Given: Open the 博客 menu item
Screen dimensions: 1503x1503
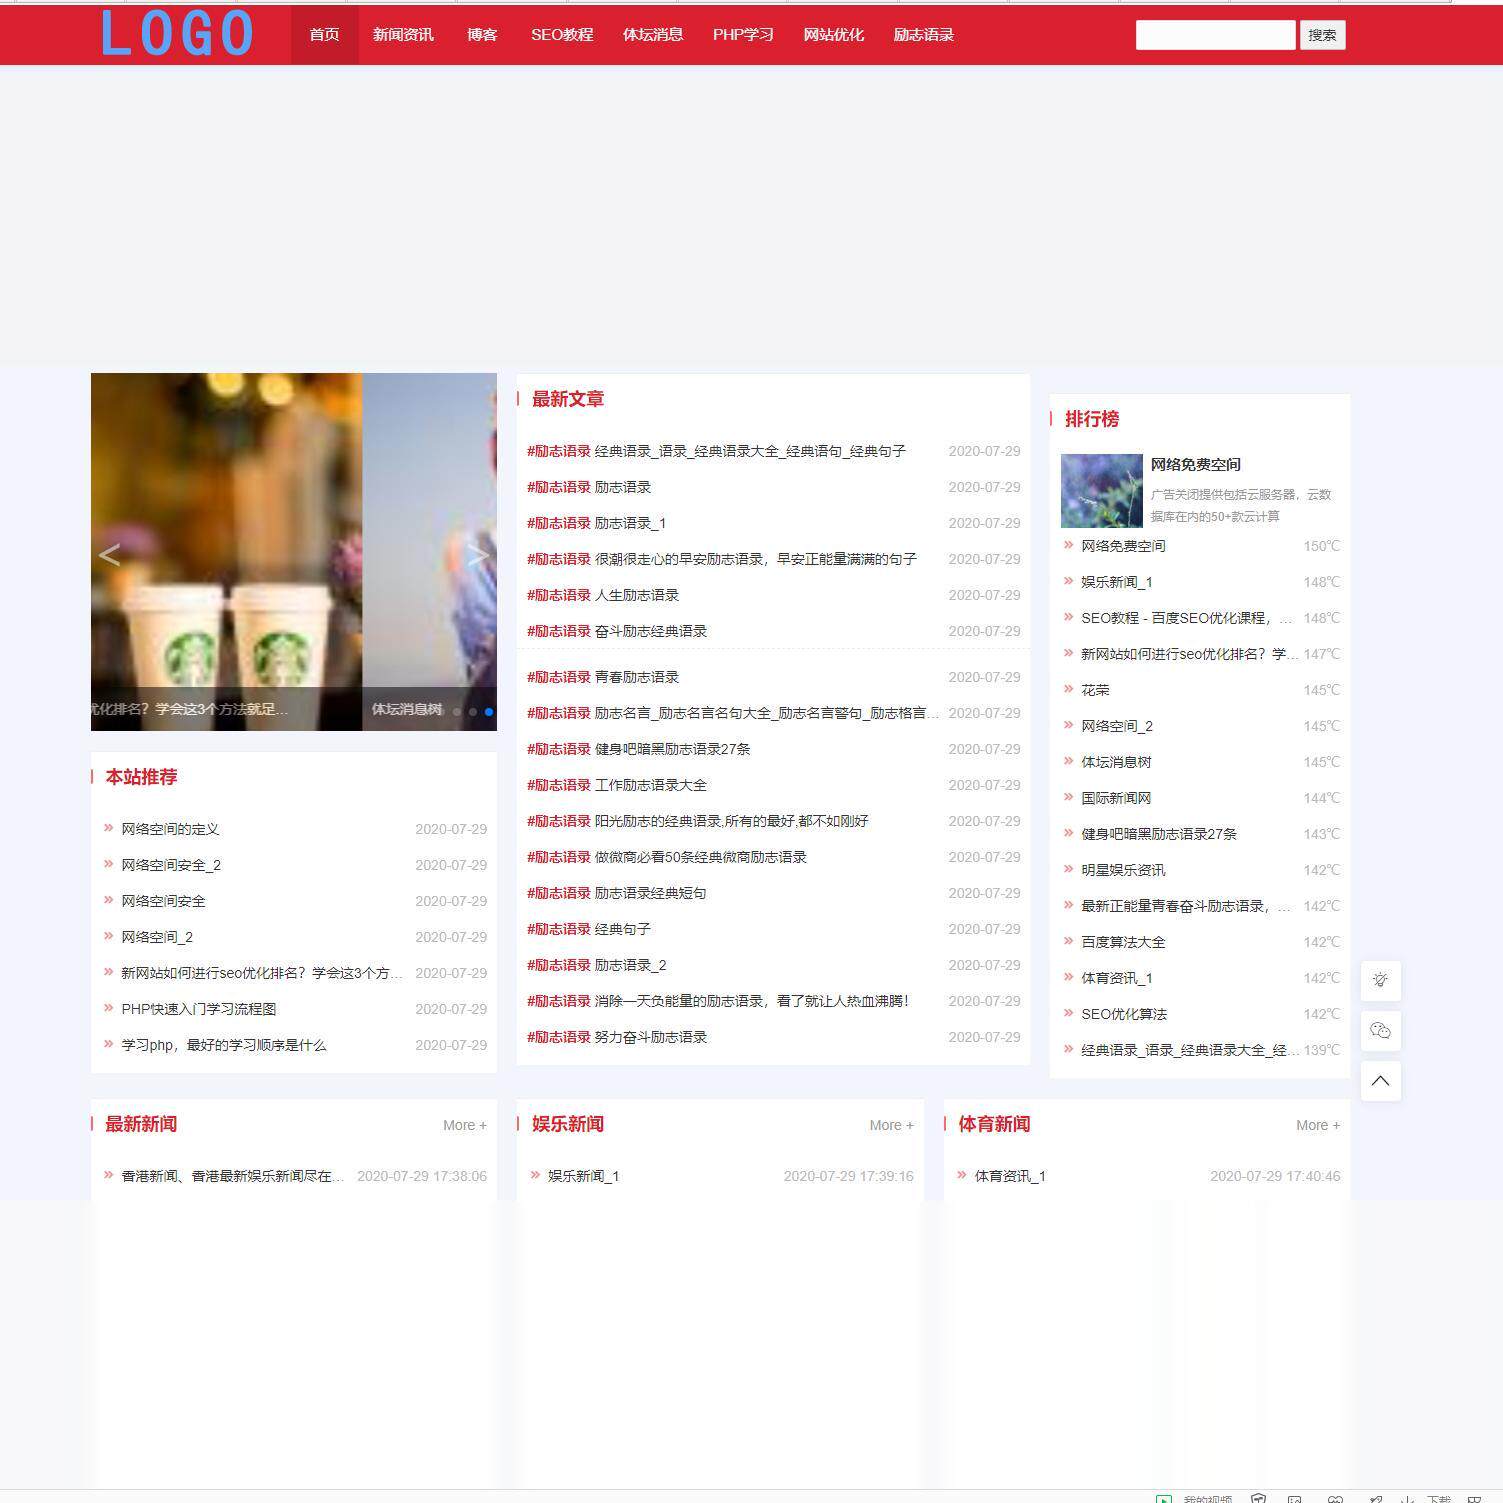Looking at the screenshot, I should pyautogui.click(x=482, y=35).
